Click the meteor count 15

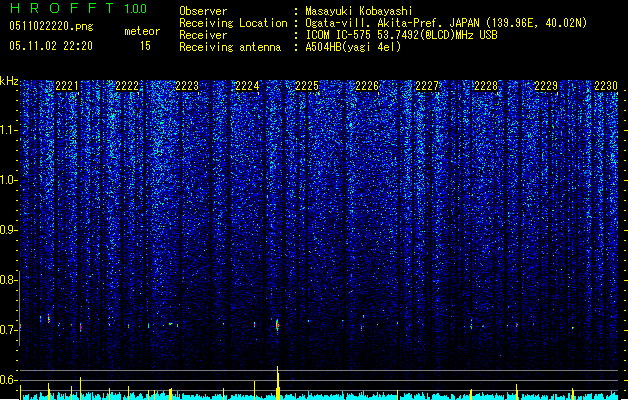(145, 46)
